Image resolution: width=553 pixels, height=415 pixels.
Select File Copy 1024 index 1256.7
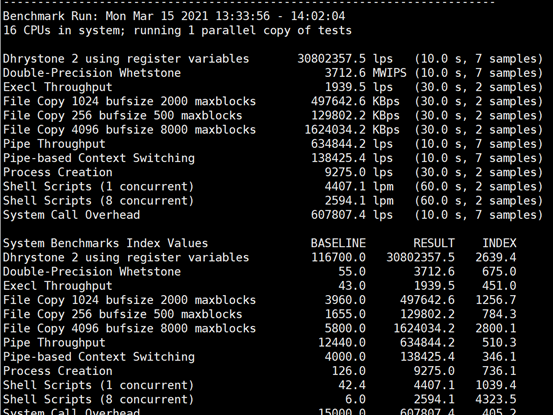496,300
